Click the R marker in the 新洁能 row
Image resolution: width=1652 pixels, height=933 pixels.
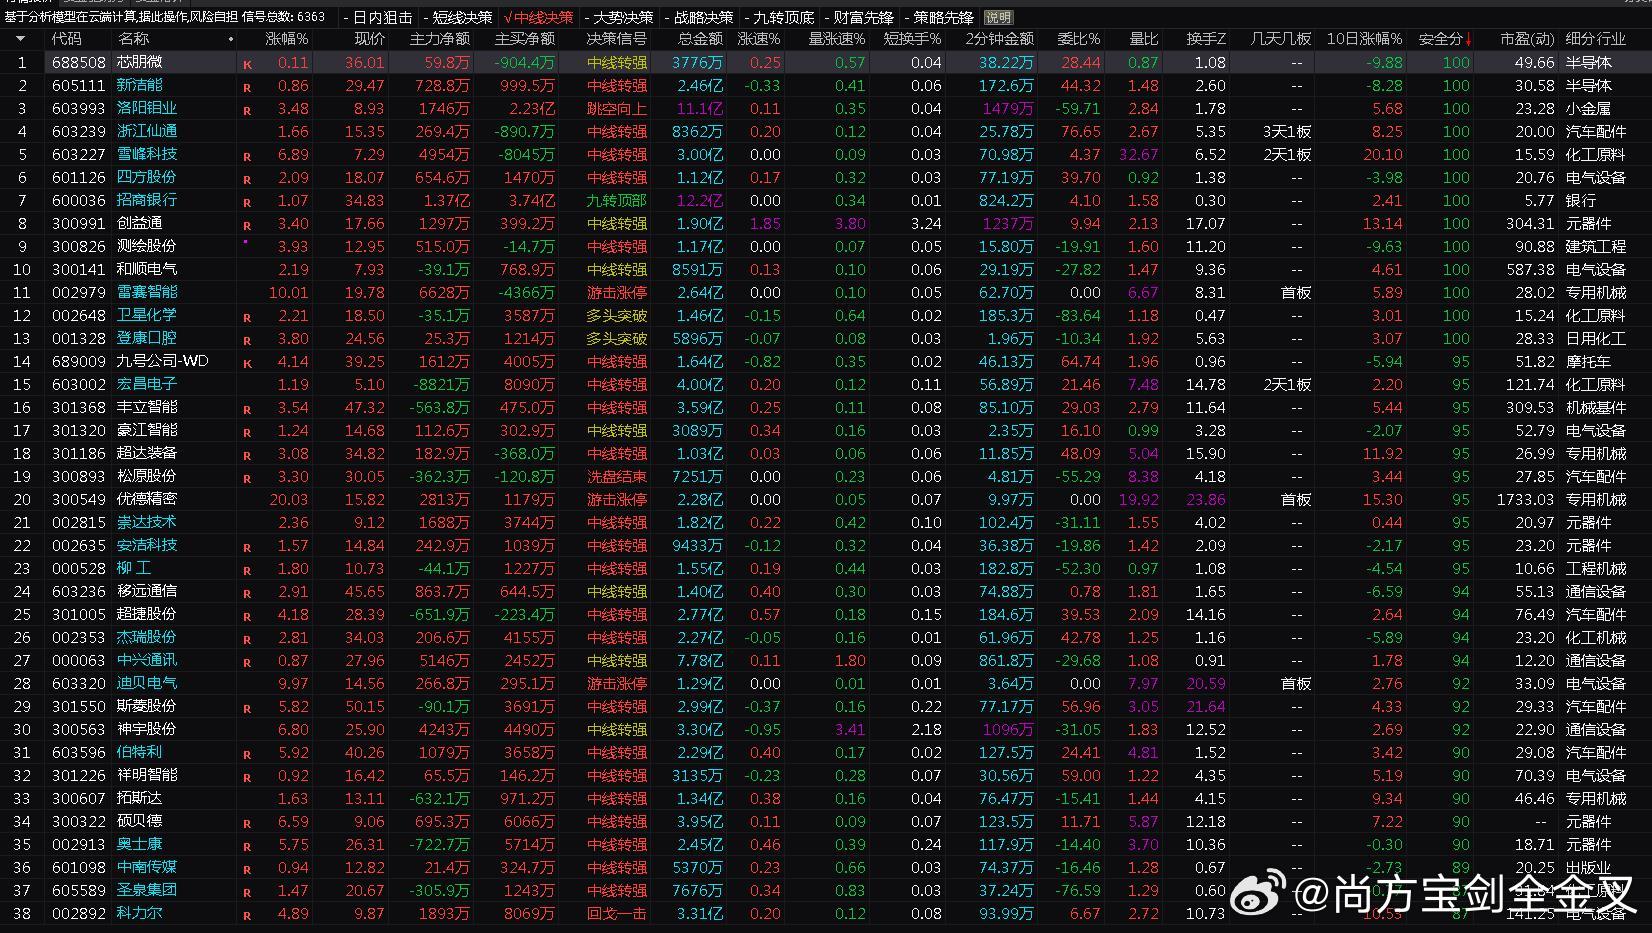pos(247,87)
